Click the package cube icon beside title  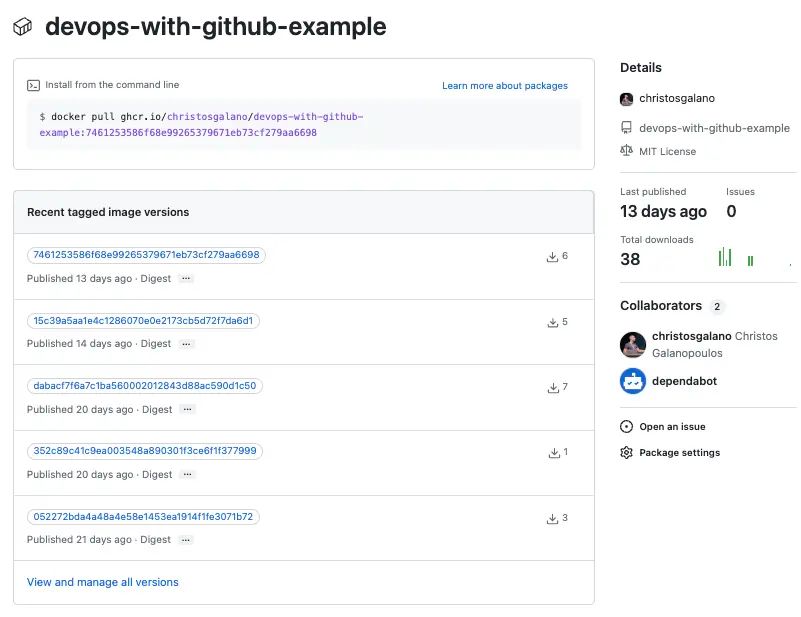tap(23, 27)
